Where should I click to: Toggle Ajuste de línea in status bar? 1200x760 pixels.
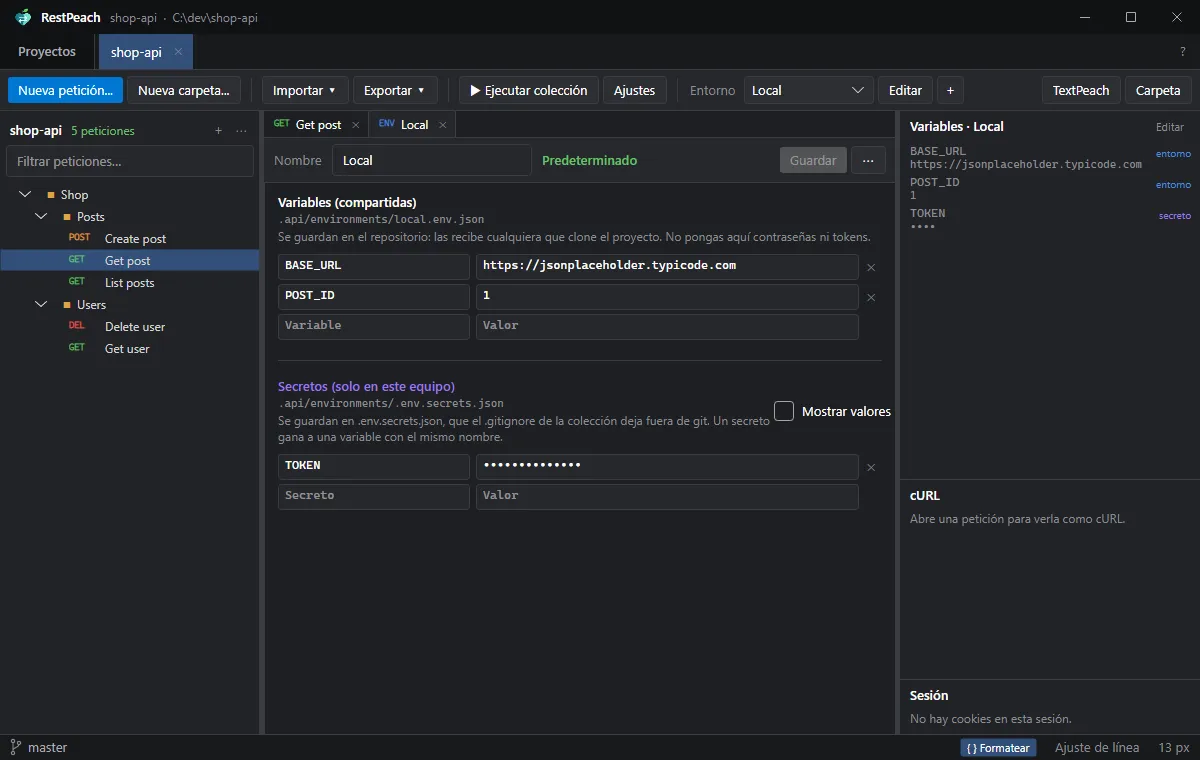(1097, 748)
